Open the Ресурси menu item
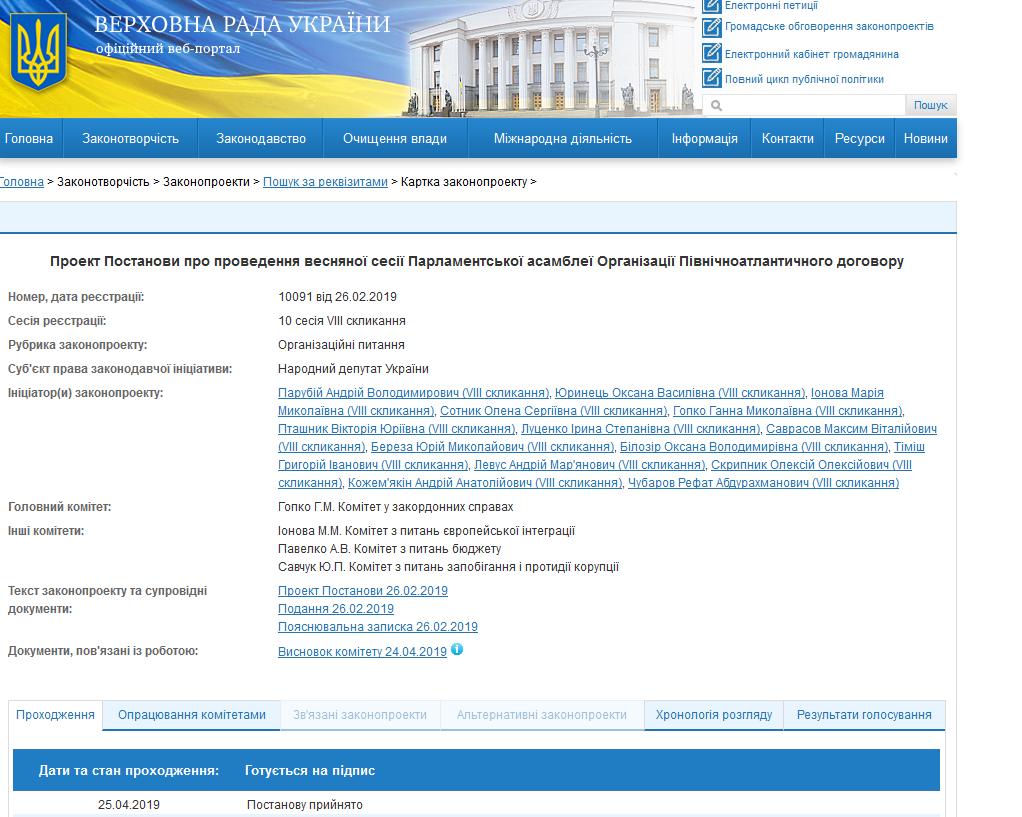The height and width of the screenshot is (817, 1022). tap(860, 138)
